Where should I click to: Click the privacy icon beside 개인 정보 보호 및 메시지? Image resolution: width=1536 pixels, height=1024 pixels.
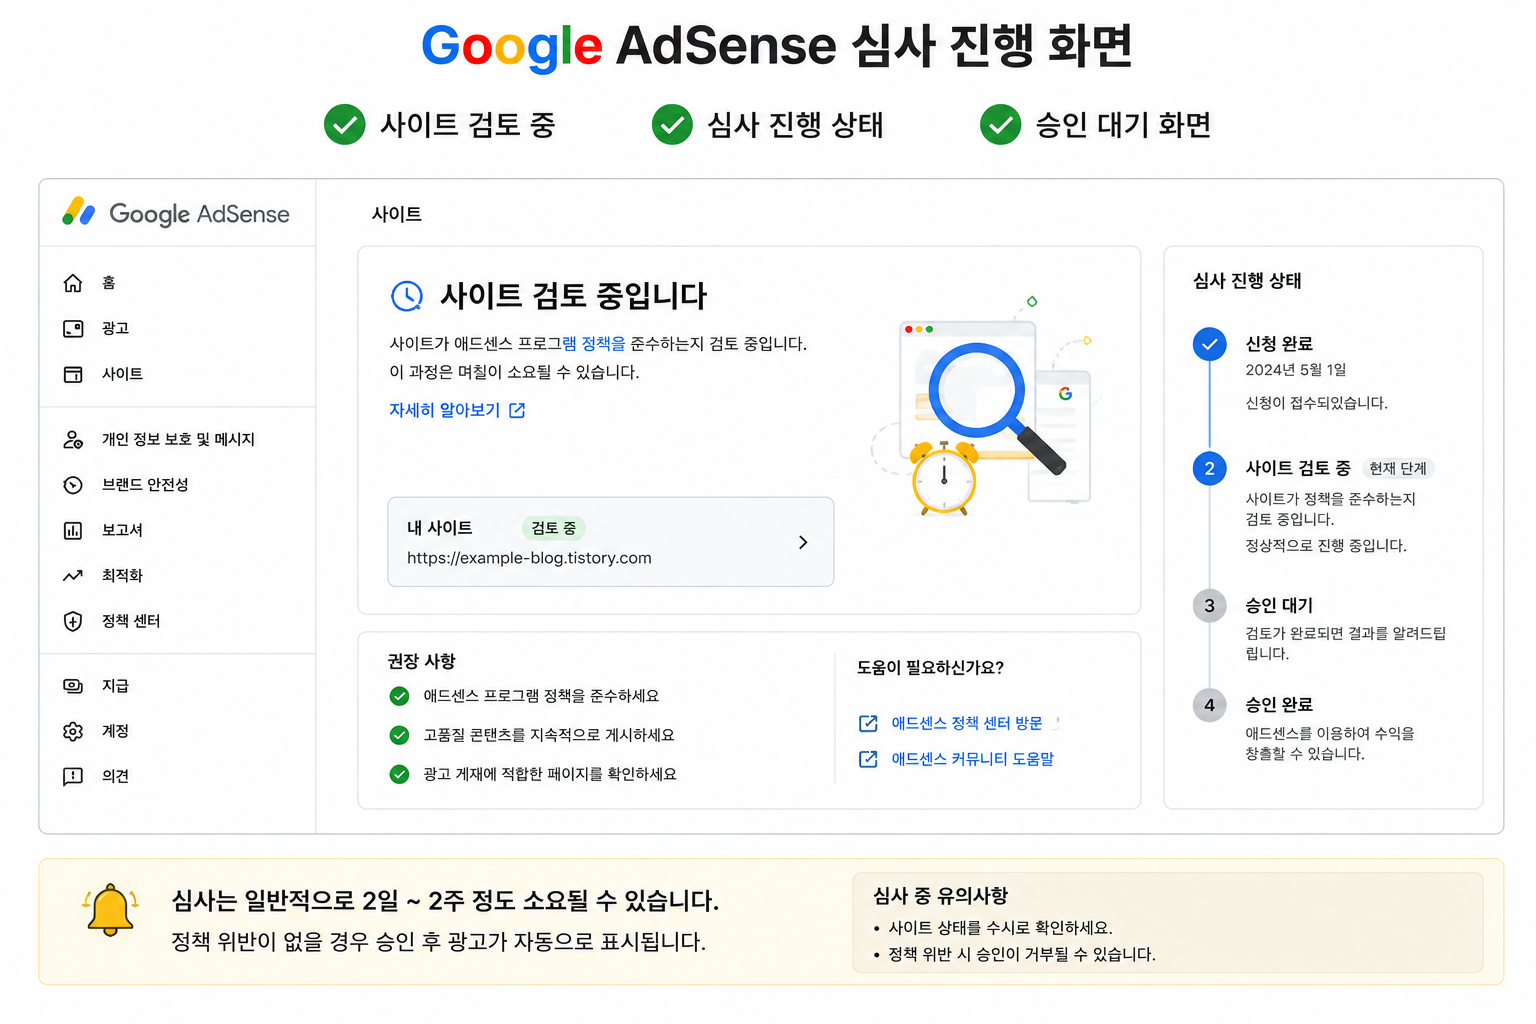[x=73, y=439]
